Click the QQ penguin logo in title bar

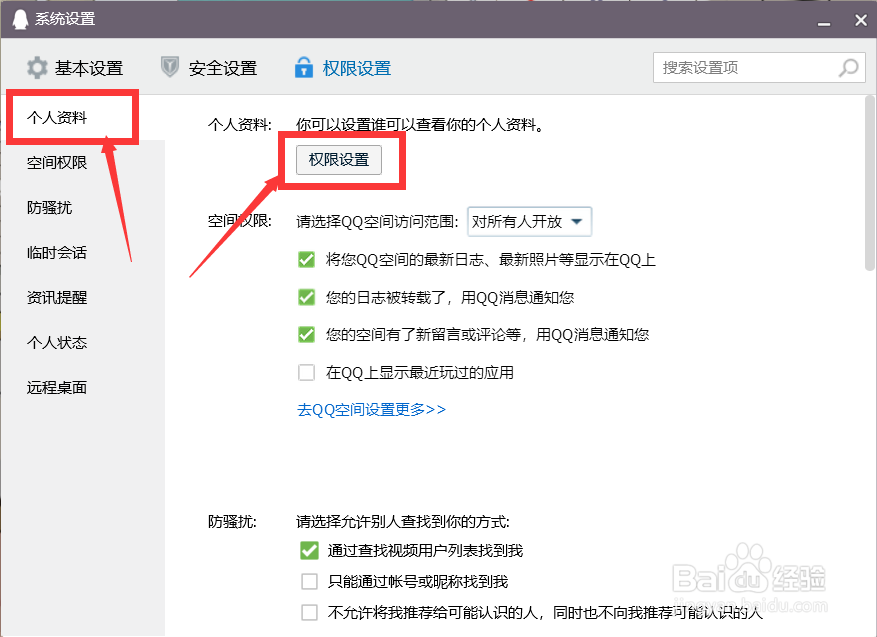(x=20, y=19)
